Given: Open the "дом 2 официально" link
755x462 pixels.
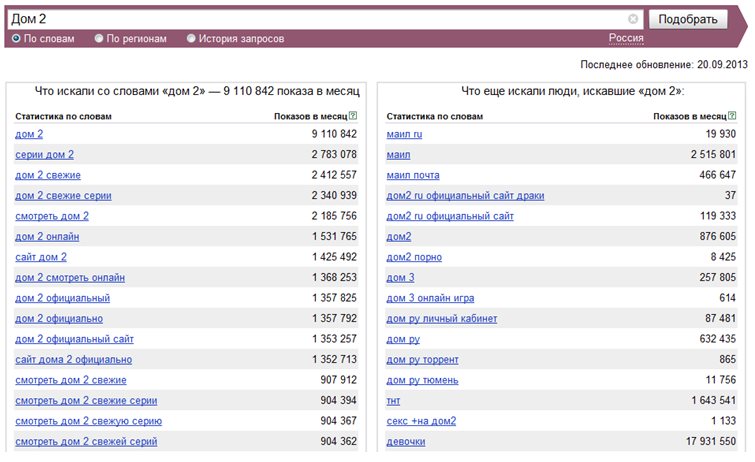Looking at the screenshot, I should click(59, 318).
